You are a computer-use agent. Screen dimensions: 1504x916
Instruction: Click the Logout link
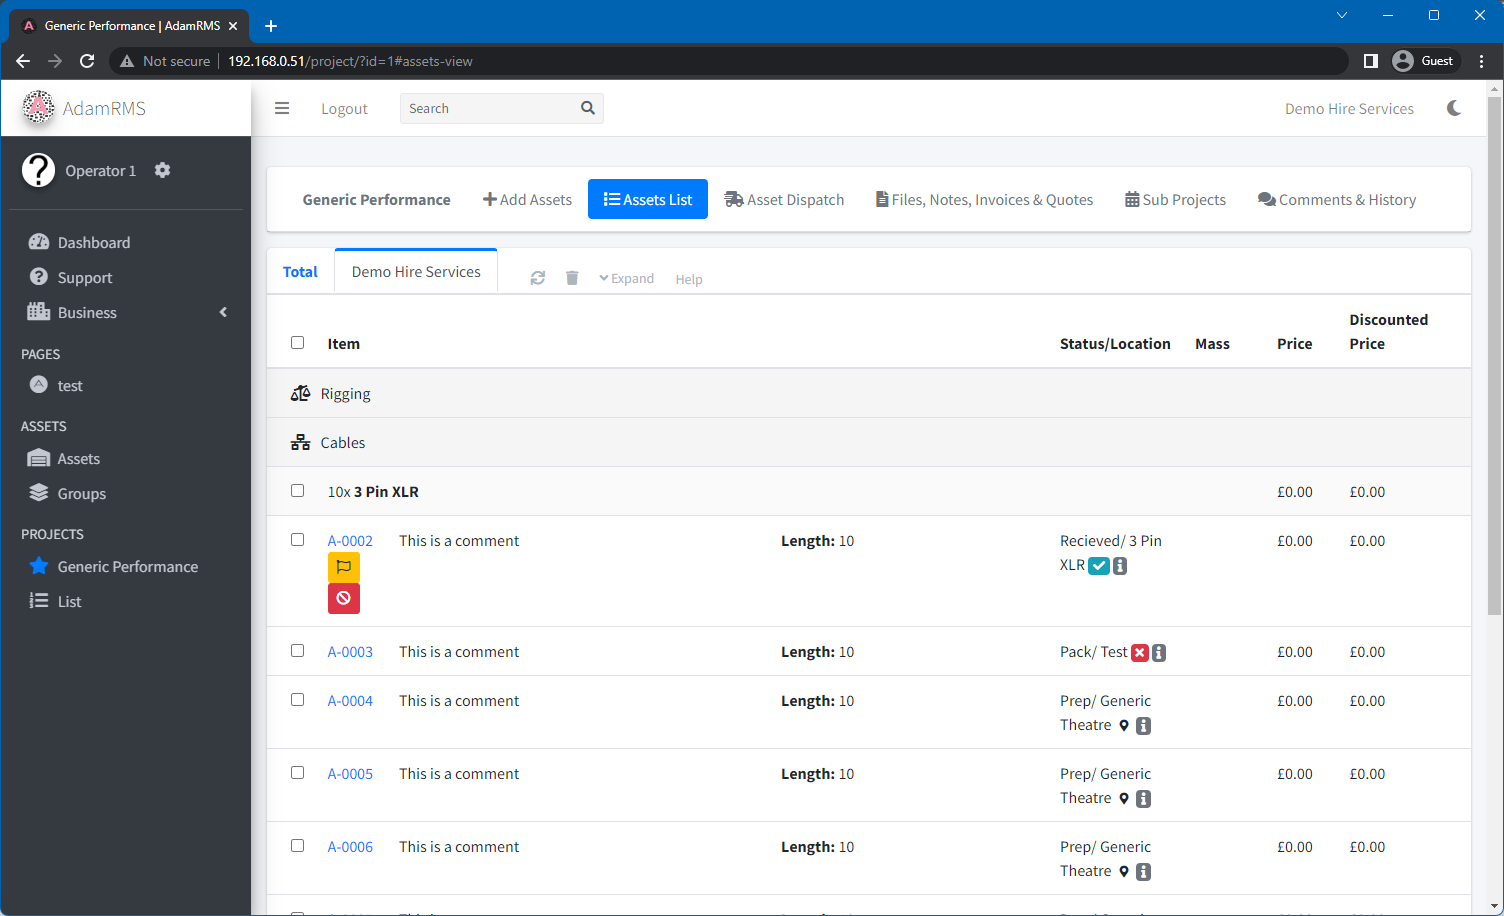(x=344, y=109)
